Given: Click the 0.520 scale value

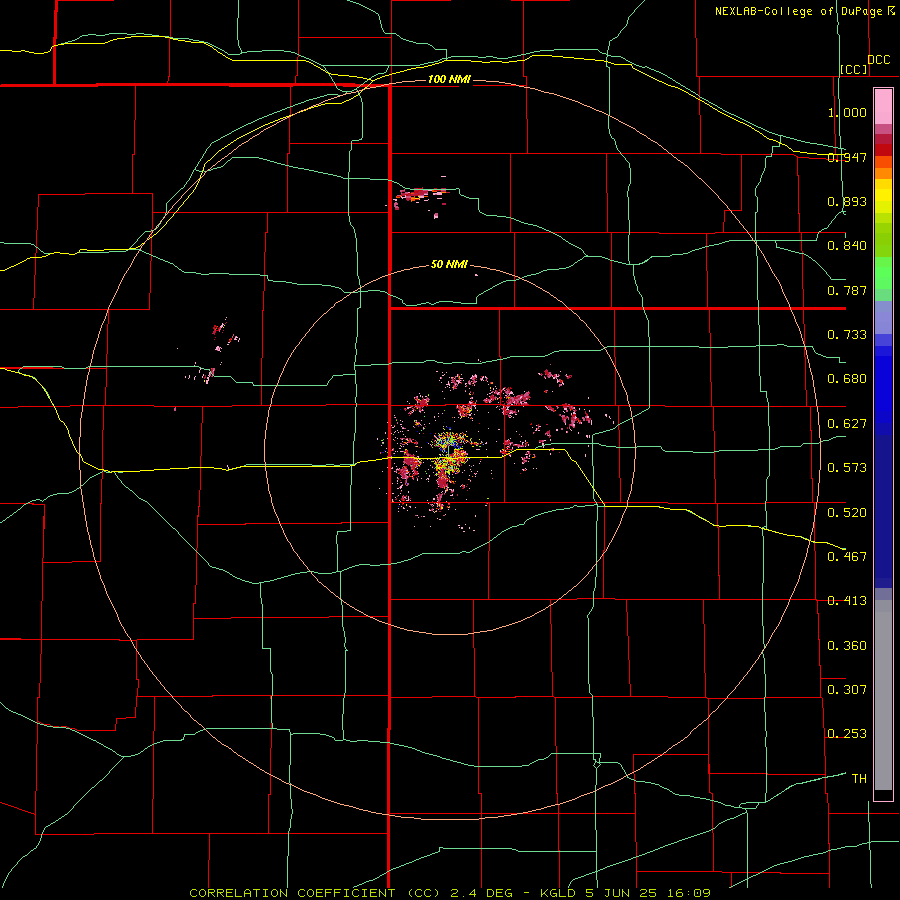Looking at the screenshot, I should [x=847, y=513].
